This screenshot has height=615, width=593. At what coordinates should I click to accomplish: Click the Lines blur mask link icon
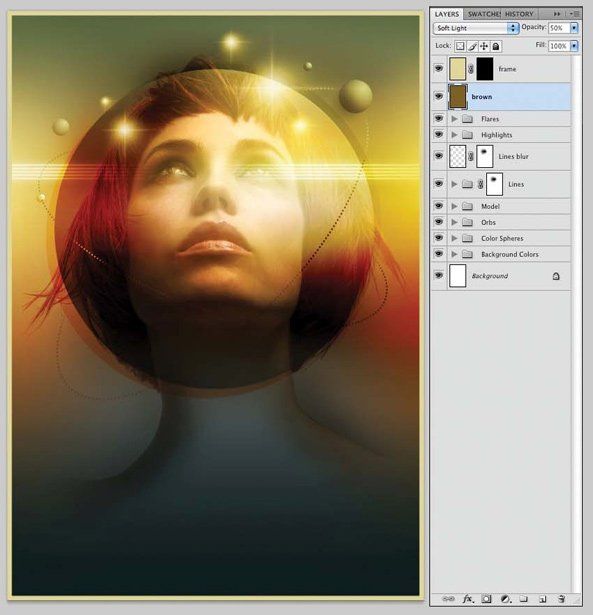point(471,156)
